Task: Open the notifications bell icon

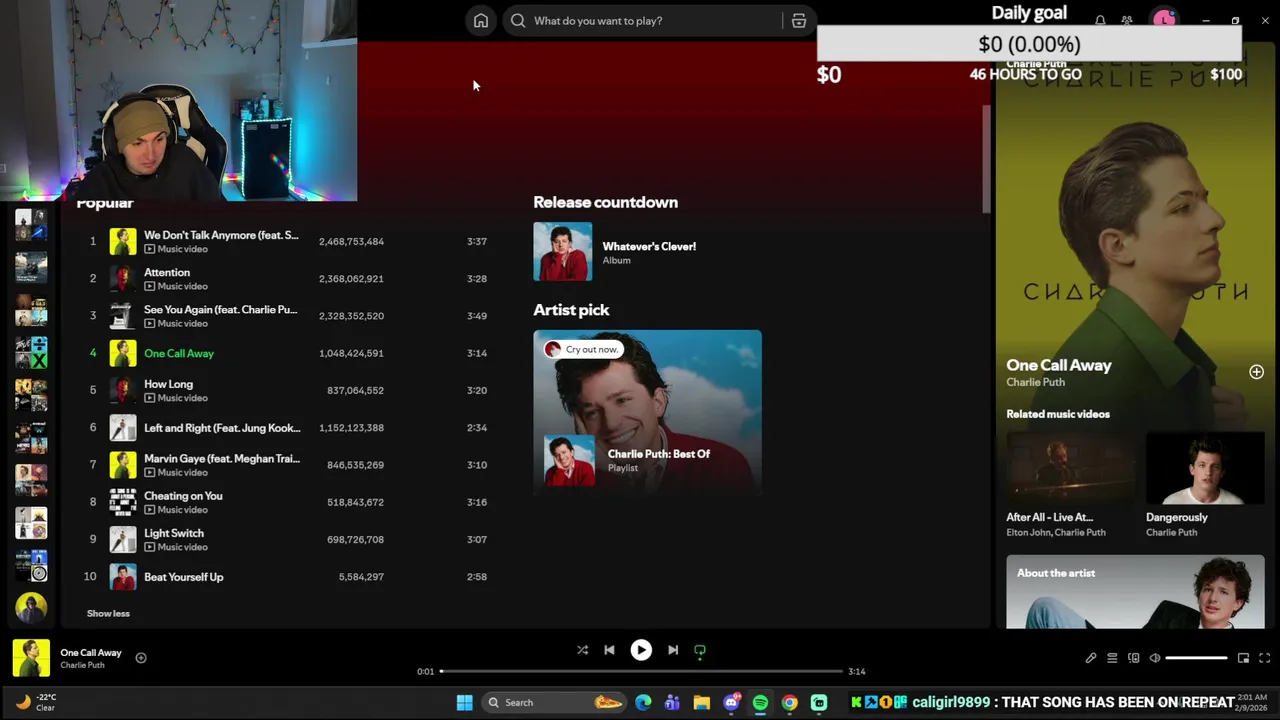Action: click(x=1100, y=20)
